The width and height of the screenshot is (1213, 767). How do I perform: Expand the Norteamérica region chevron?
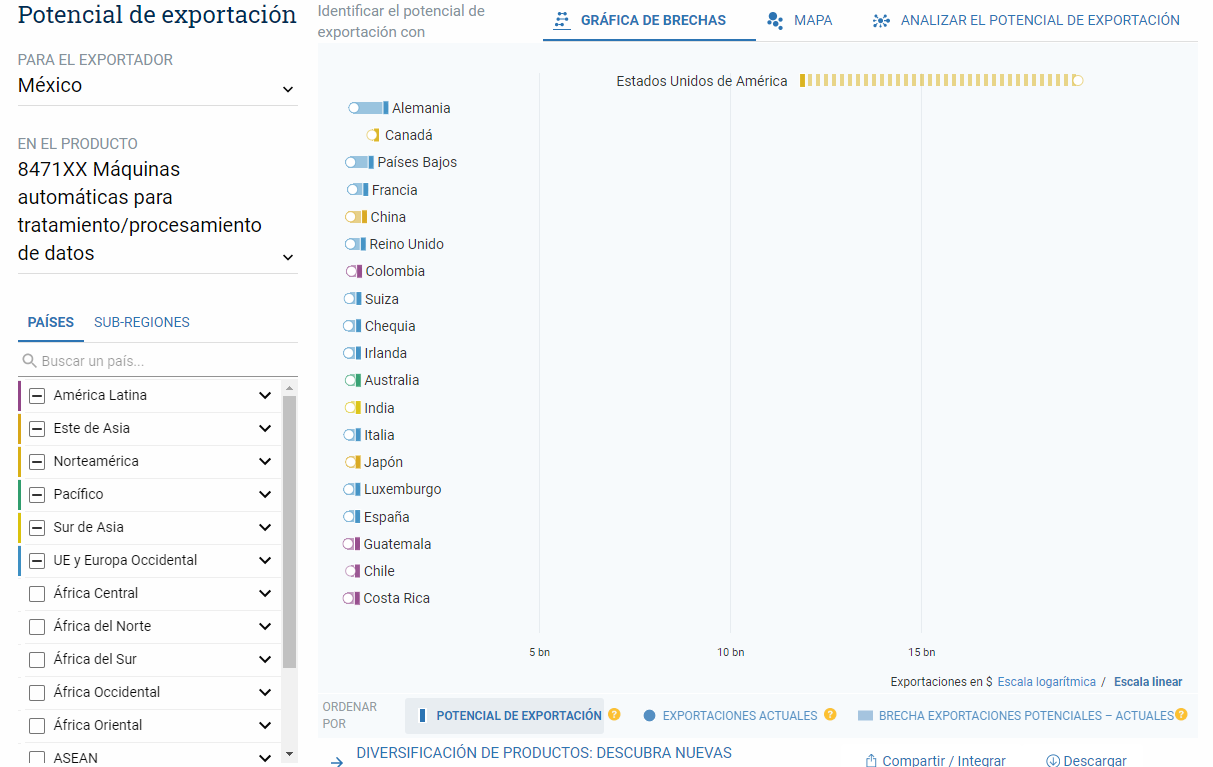pyautogui.click(x=265, y=461)
